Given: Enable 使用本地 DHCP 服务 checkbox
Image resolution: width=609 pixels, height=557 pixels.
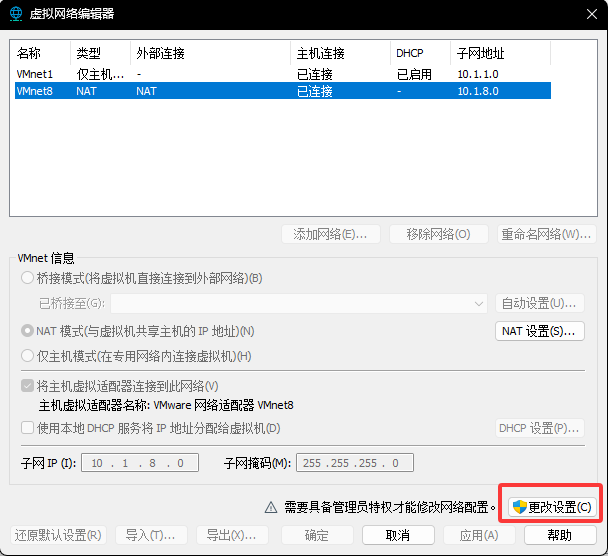Looking at the screenshot, I should pyautogui.click(x=27, y=428).
